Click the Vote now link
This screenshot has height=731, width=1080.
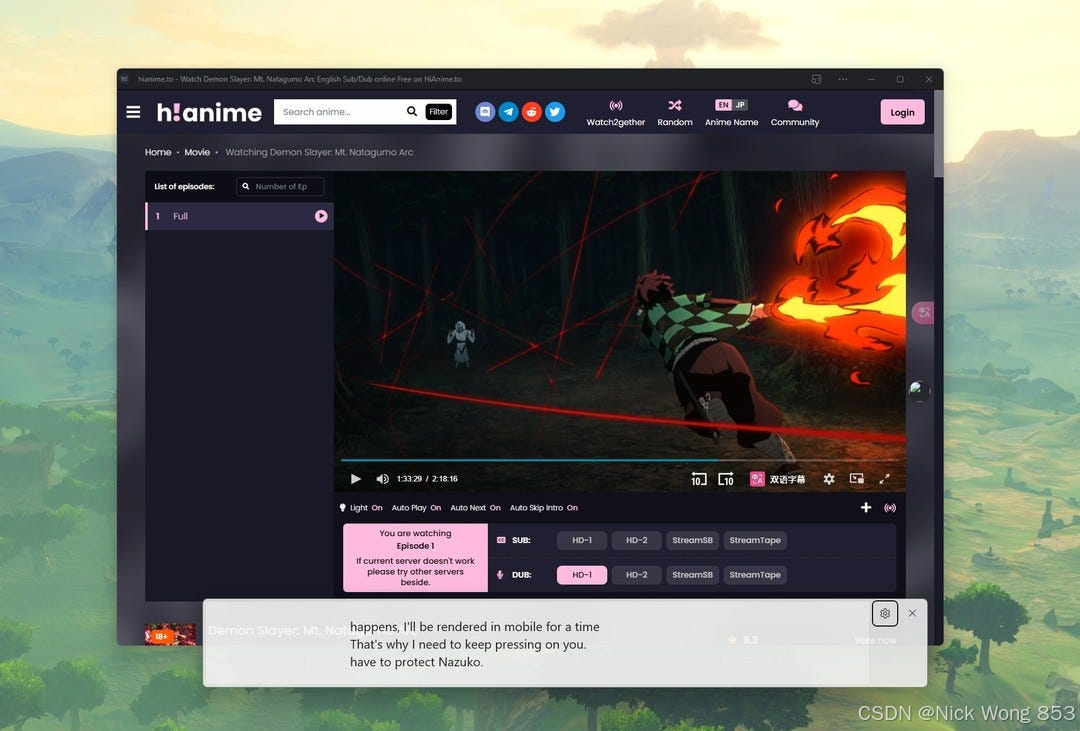(875, 640)
